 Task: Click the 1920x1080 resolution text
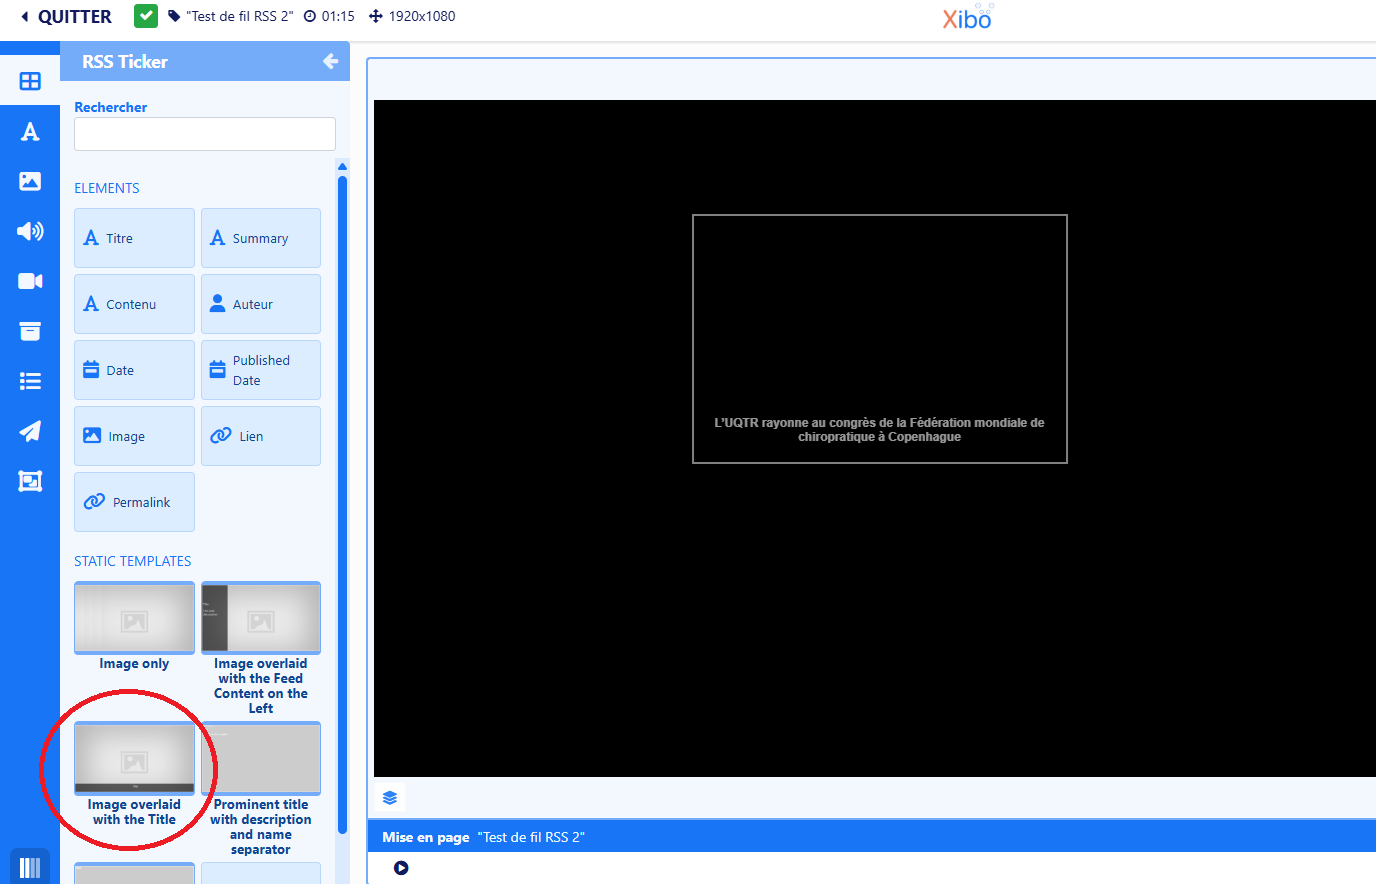click(x=422, y=16)
